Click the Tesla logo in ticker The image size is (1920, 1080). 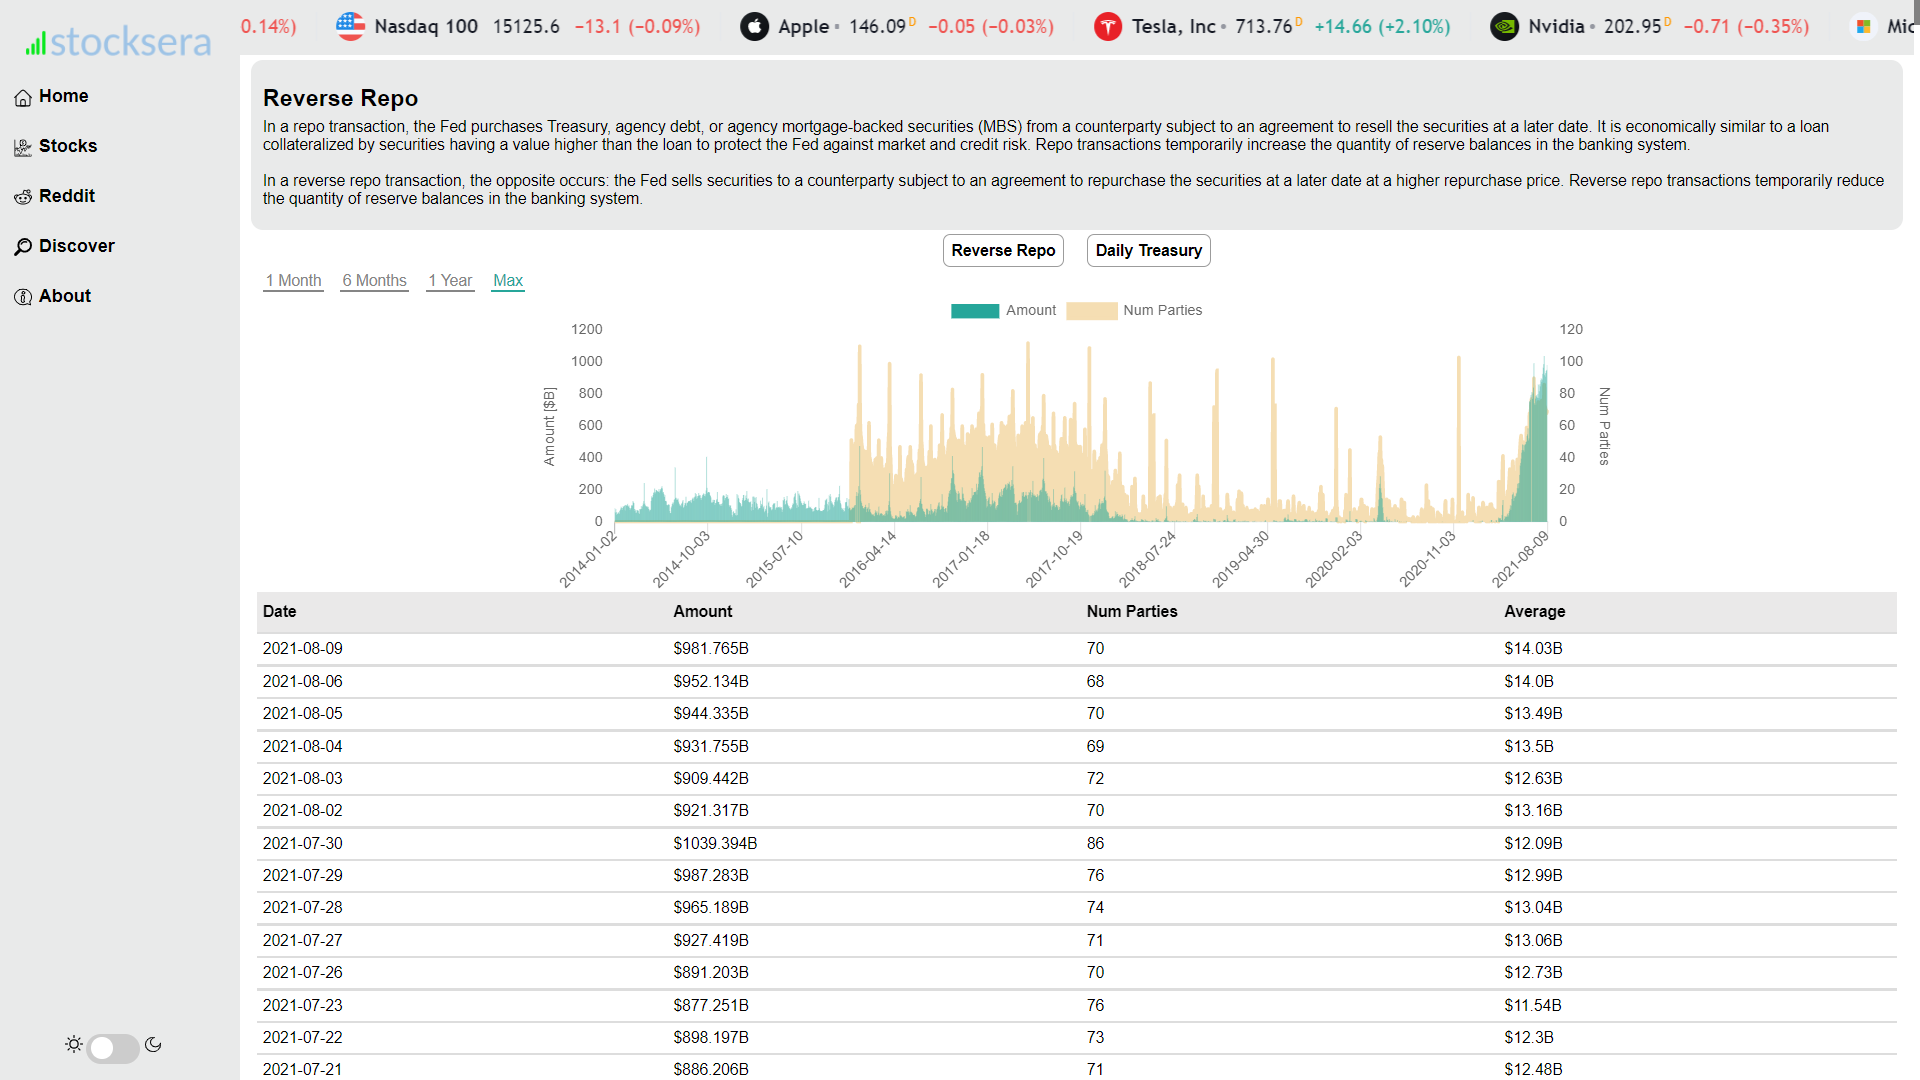click(1107, 27)
